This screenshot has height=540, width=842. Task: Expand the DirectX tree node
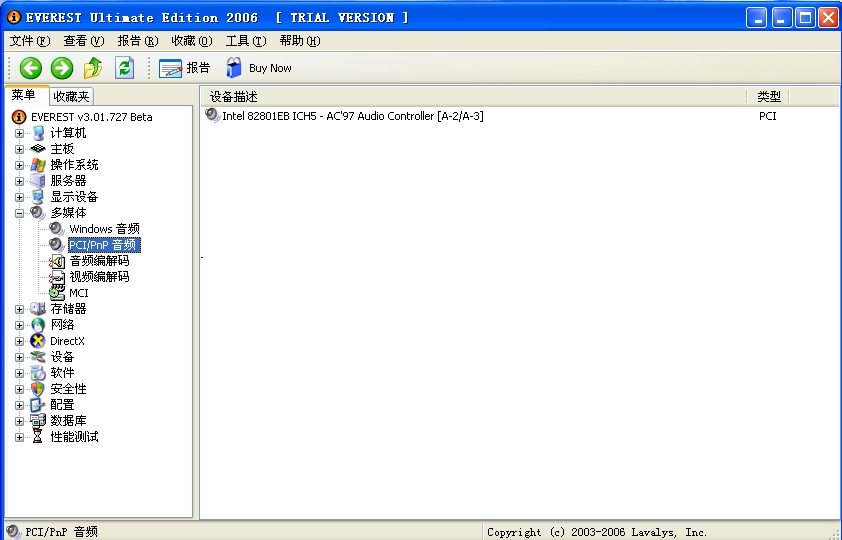19,341
